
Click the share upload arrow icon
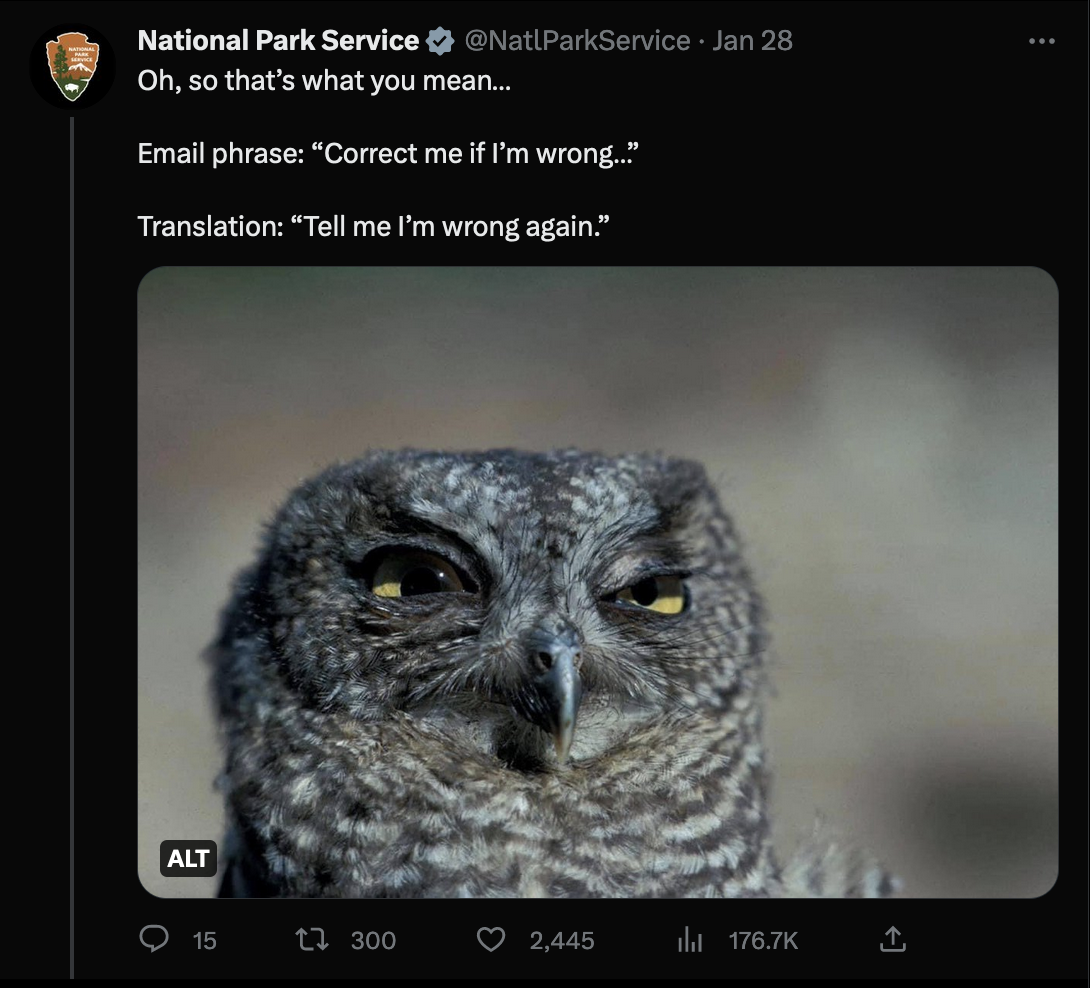tap(892, 939)
